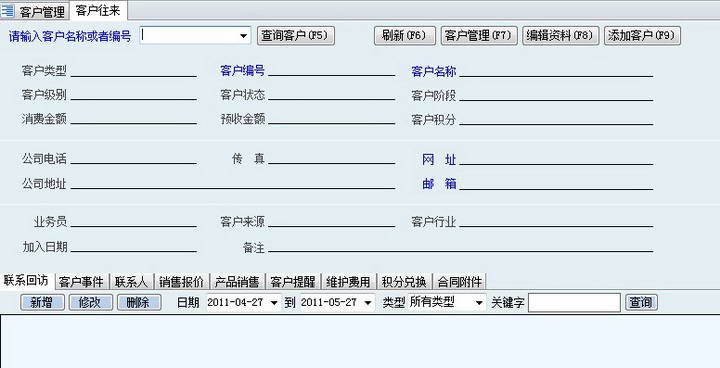This screenshot has height=368, width=720.
Task: Click the 客户来源 field
Action: 332,221
